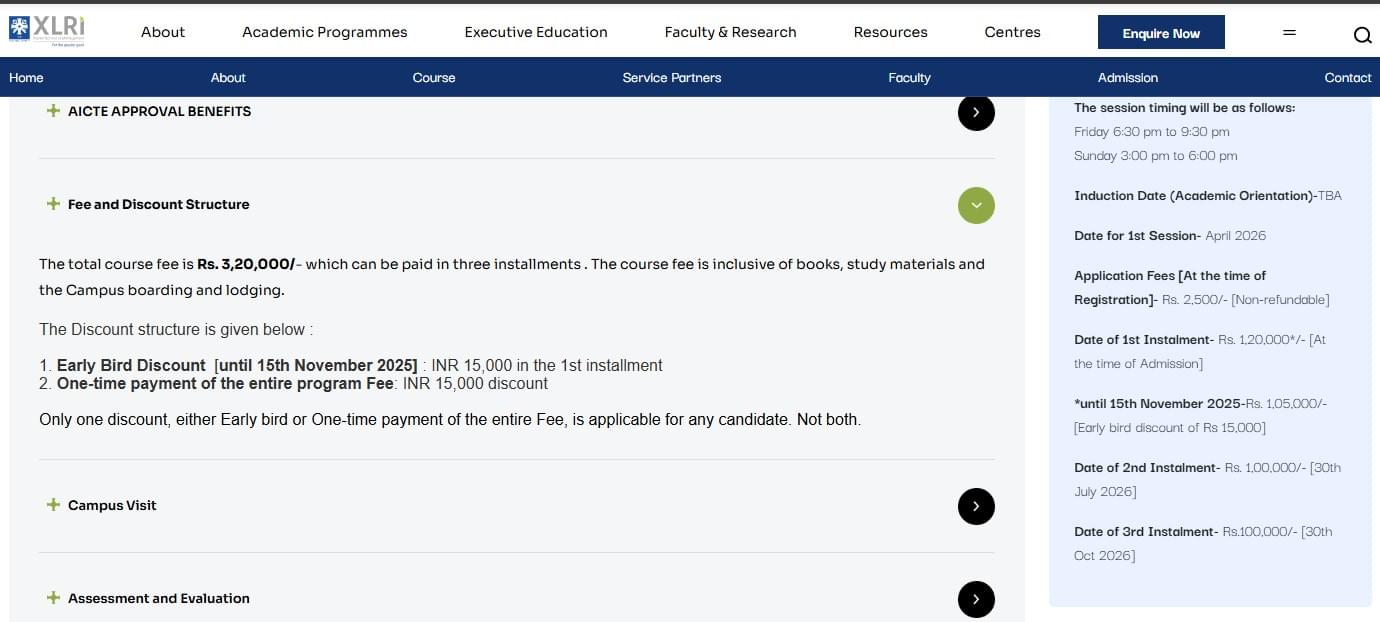
Task: Go to the Service Partners tab
Action: click(671, 77)
